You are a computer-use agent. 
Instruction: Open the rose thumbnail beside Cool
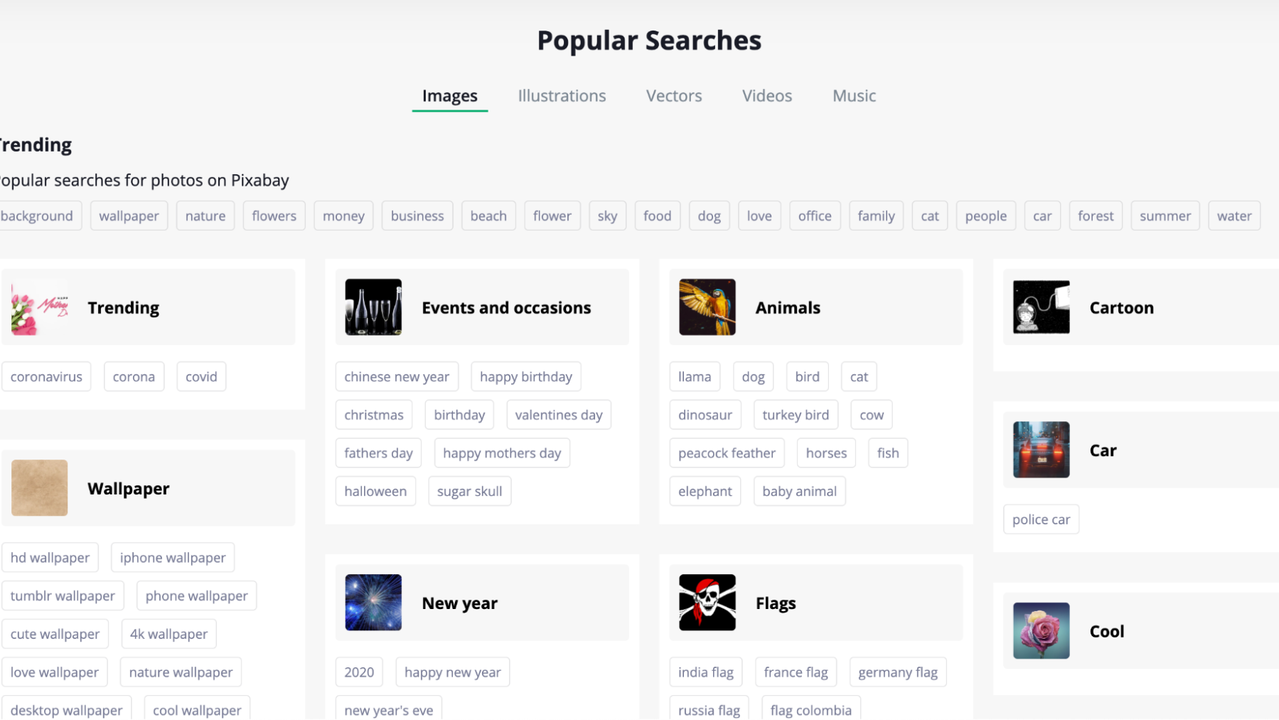(1041, 631)
